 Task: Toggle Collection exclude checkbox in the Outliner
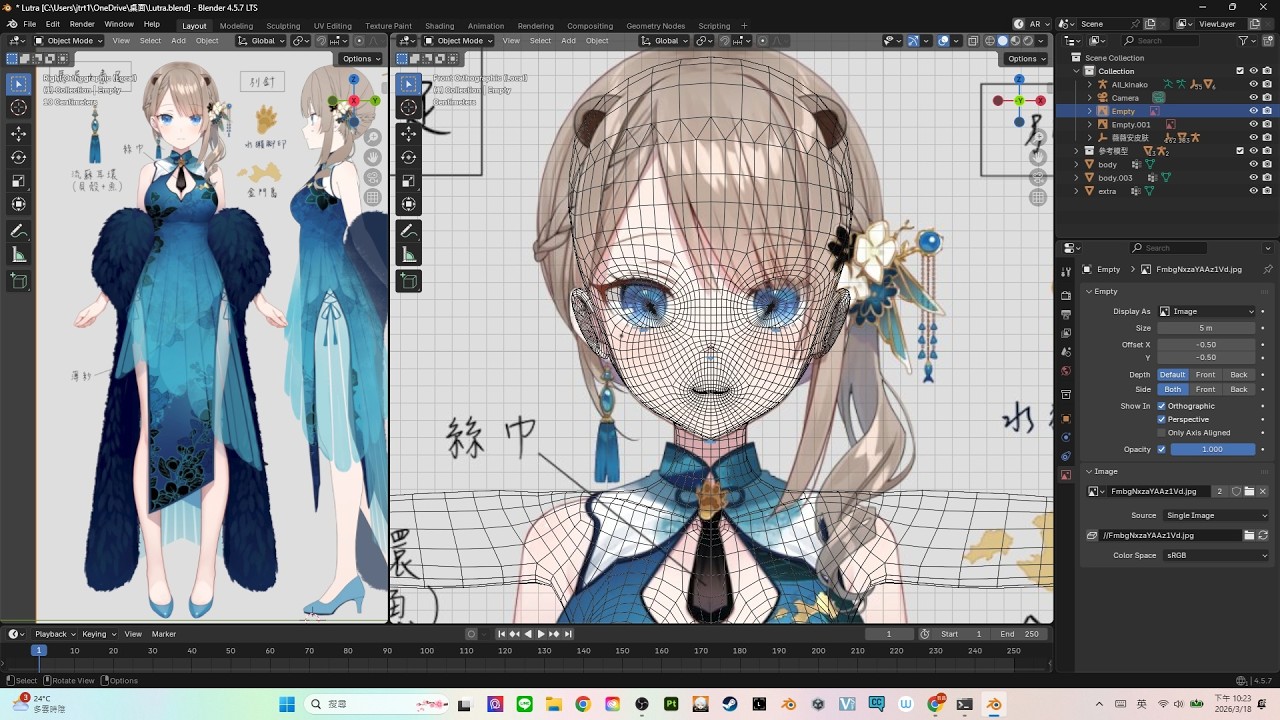[1240, 71]
